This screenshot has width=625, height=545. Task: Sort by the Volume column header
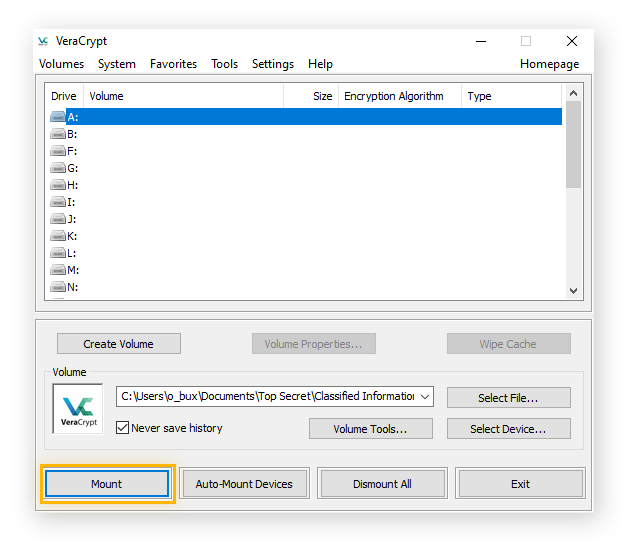183,96
